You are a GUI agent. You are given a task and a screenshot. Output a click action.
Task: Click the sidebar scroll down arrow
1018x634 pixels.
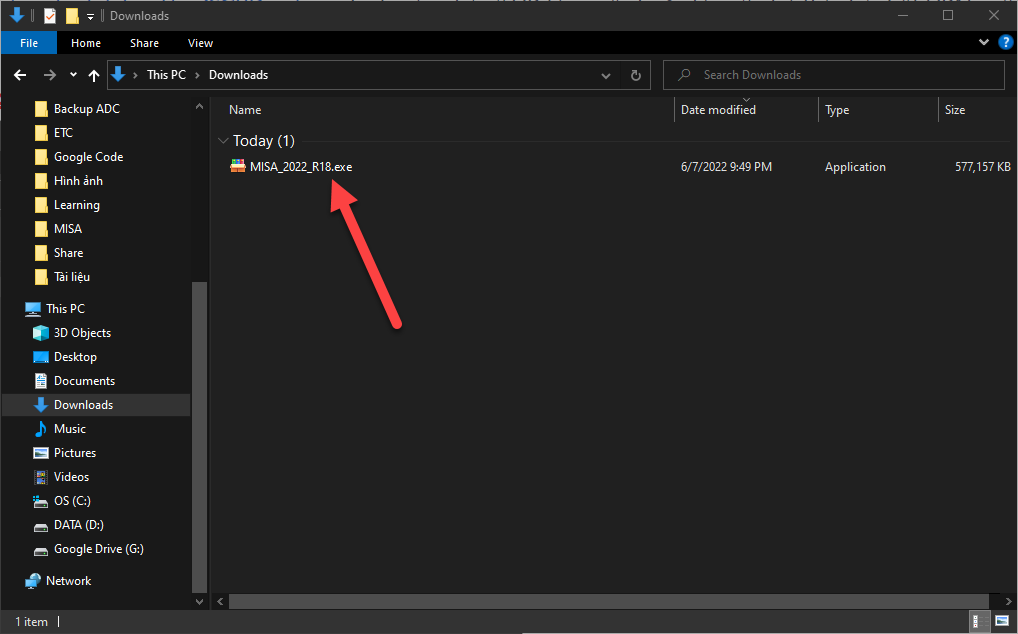point(199,602)
